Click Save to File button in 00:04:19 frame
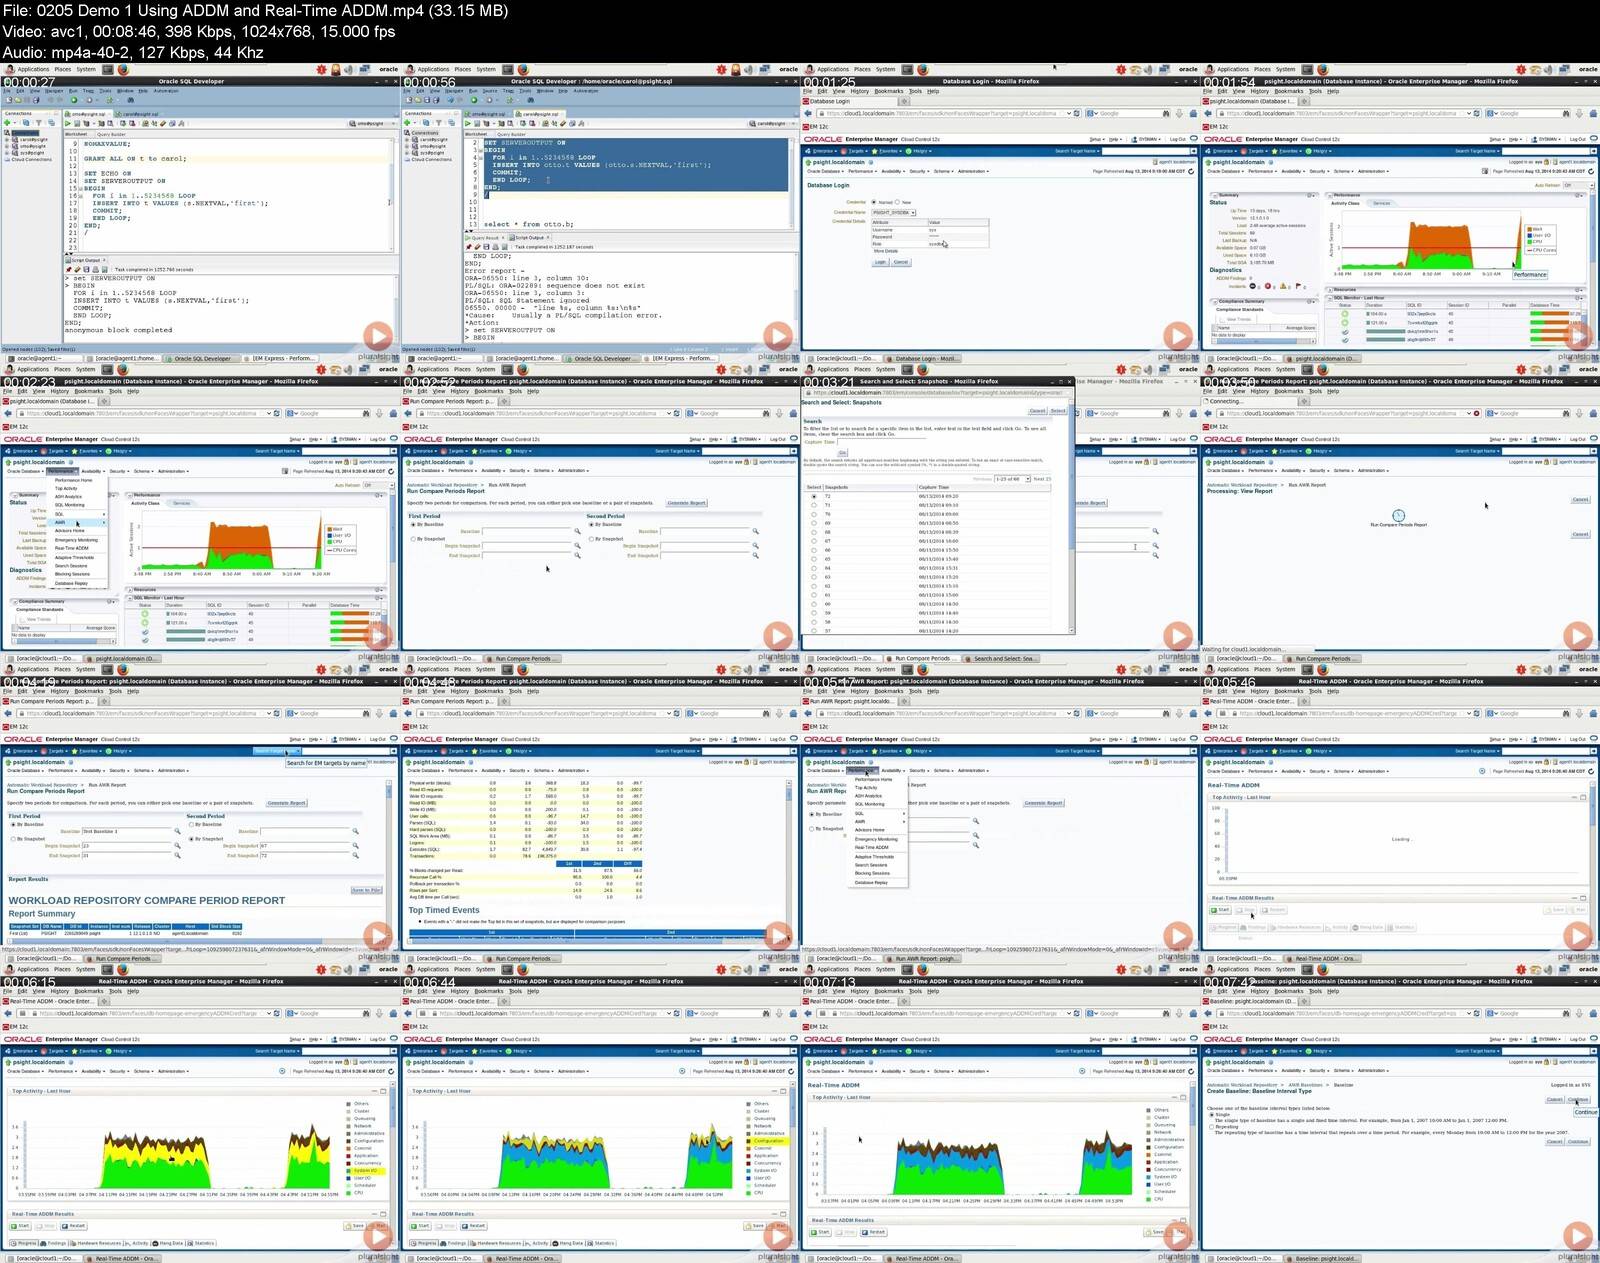This screenshot has height=1263, width=1600. tap(366, 890)
